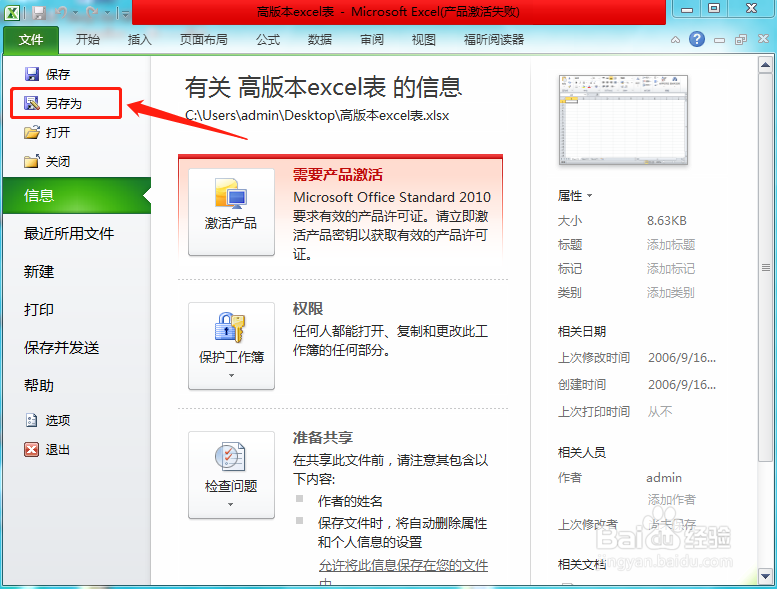Switch to the 公式 ribbon tab
This screenshot has width=777, height=589.
[268, 40]
